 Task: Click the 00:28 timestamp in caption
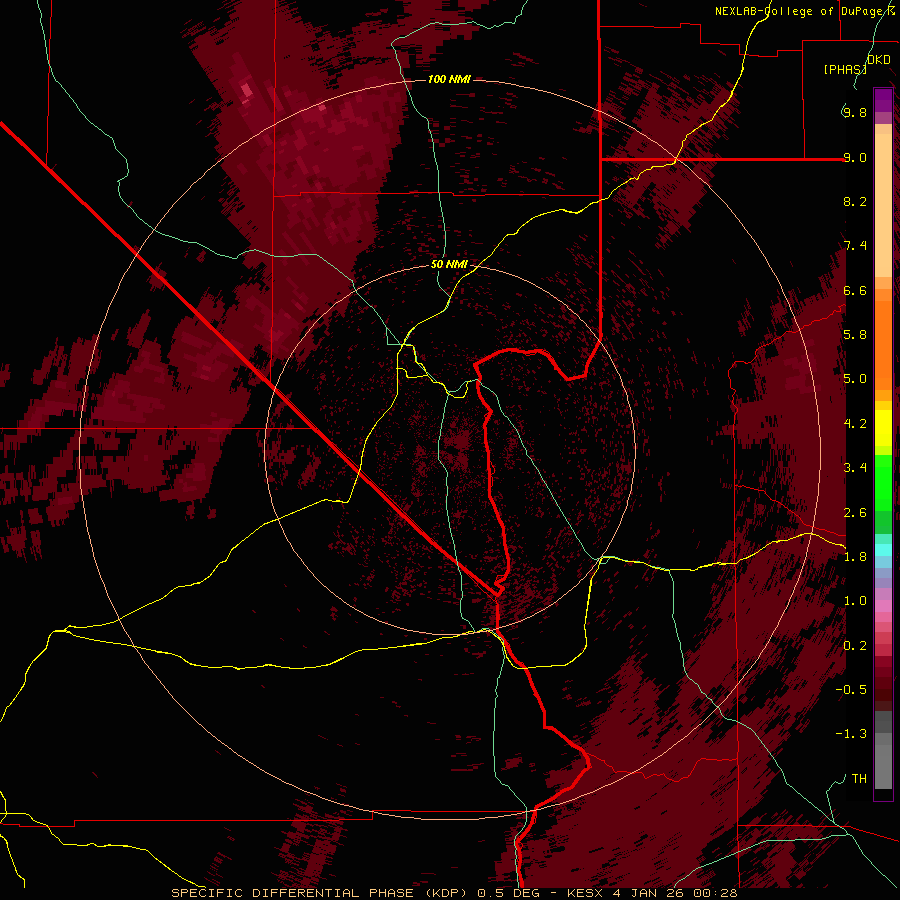(716, 893)
